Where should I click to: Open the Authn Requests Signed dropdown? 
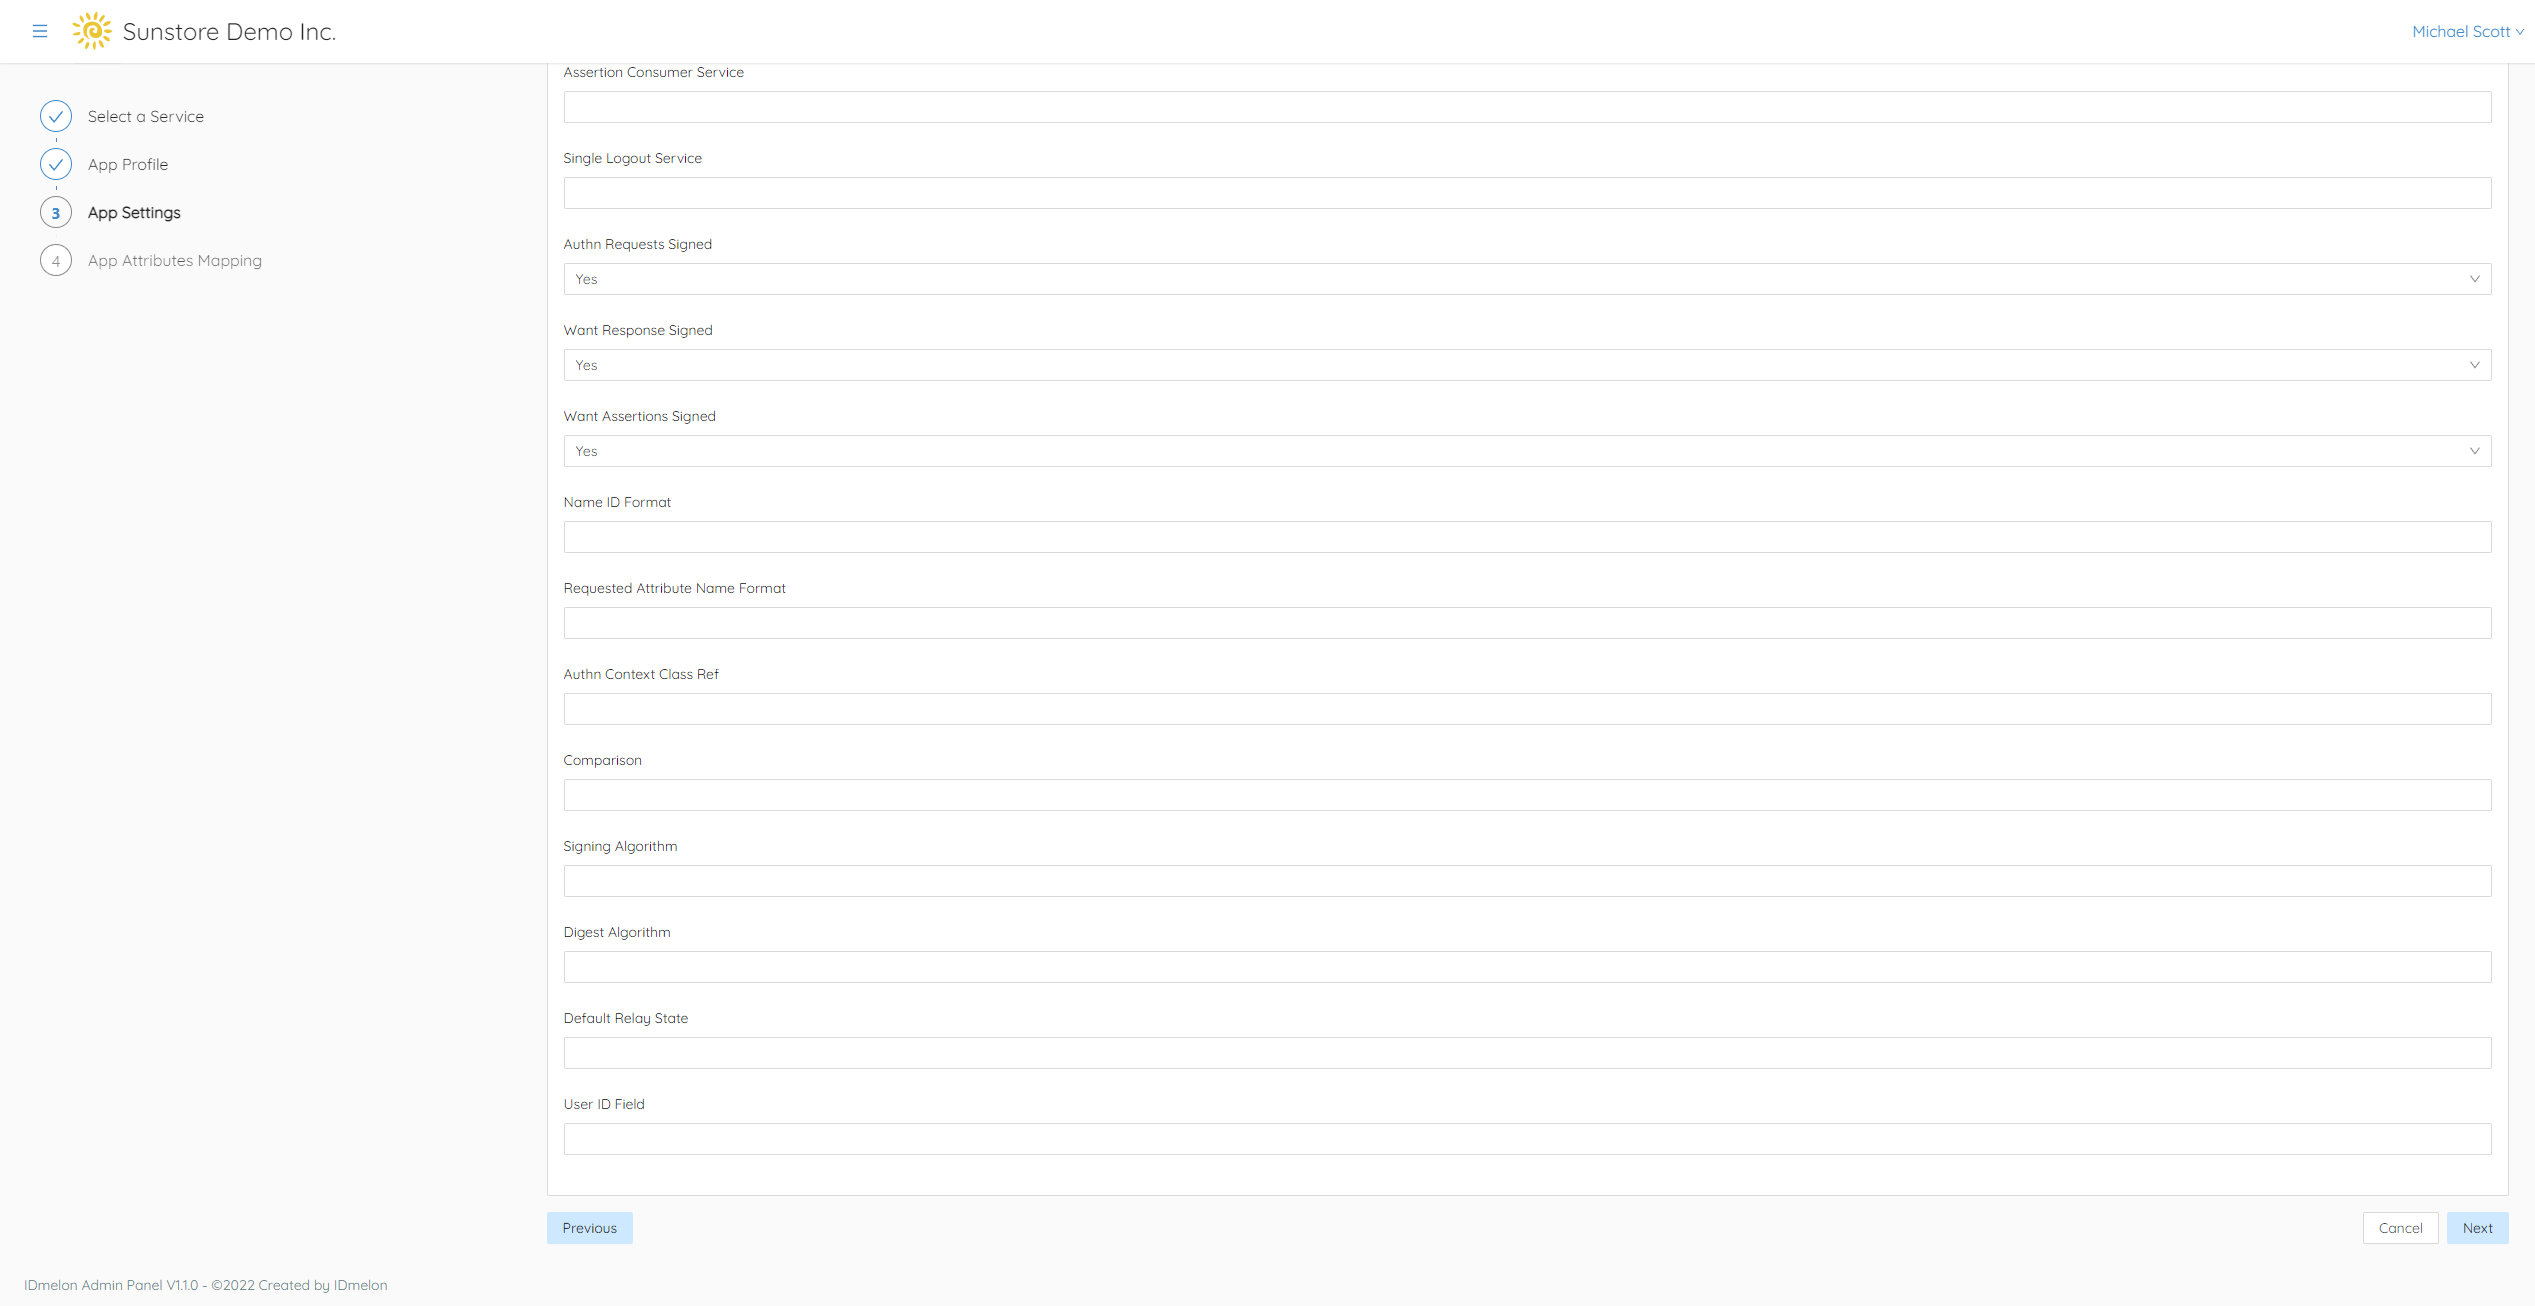pos(1527,279)
